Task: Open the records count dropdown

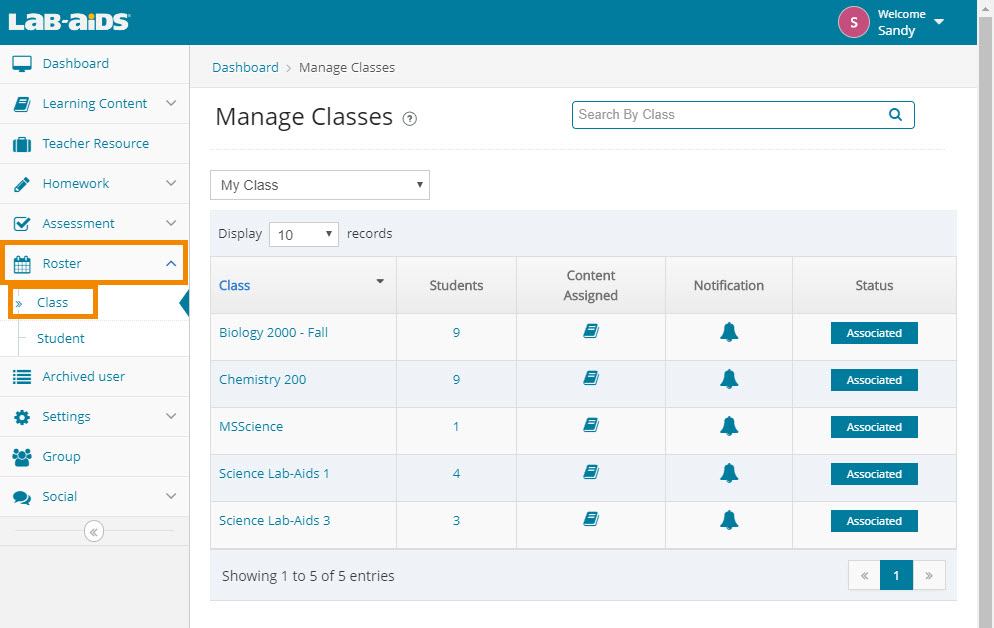Action: point(303,233)
